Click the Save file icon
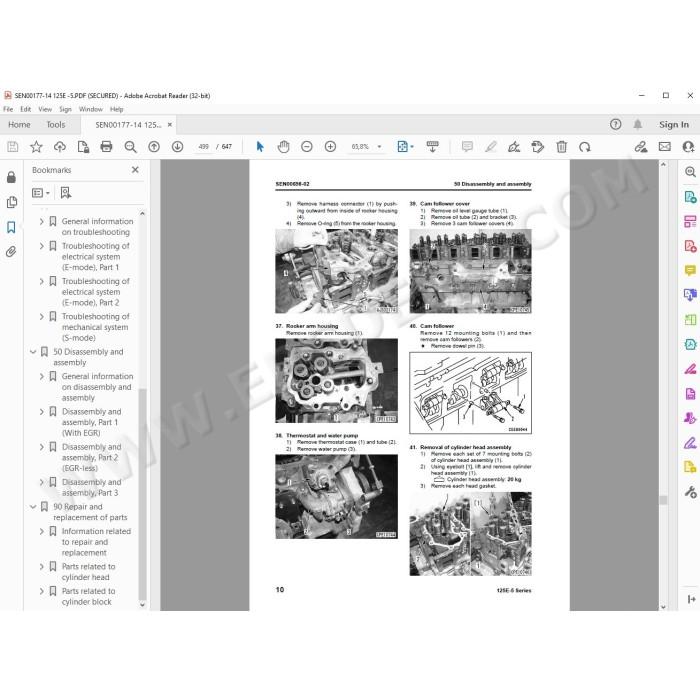The height and width of the screenshot is (700, 700). pyautogui.click(x=12, y=146)
